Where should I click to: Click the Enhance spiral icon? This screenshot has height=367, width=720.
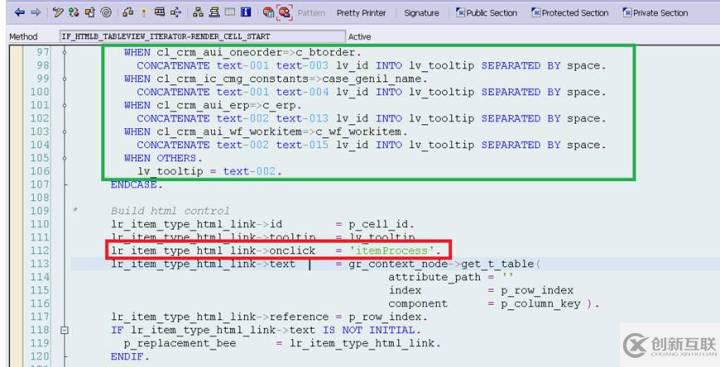106,12
